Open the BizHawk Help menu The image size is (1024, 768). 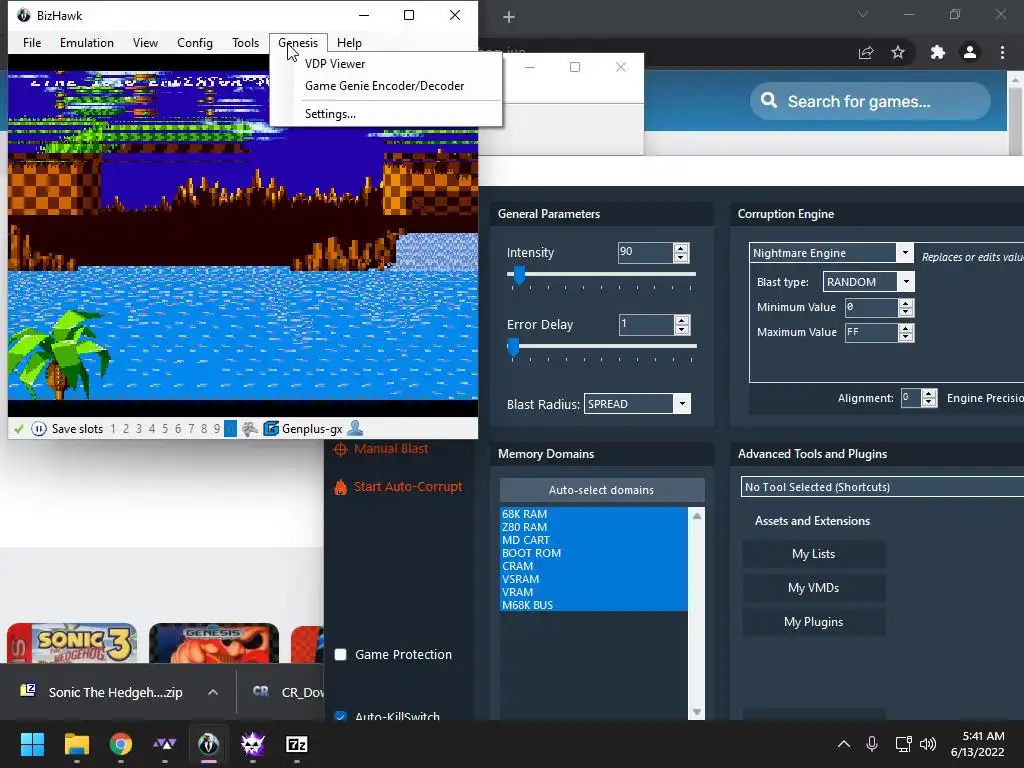pyautogui.click(x=349, y=42)
